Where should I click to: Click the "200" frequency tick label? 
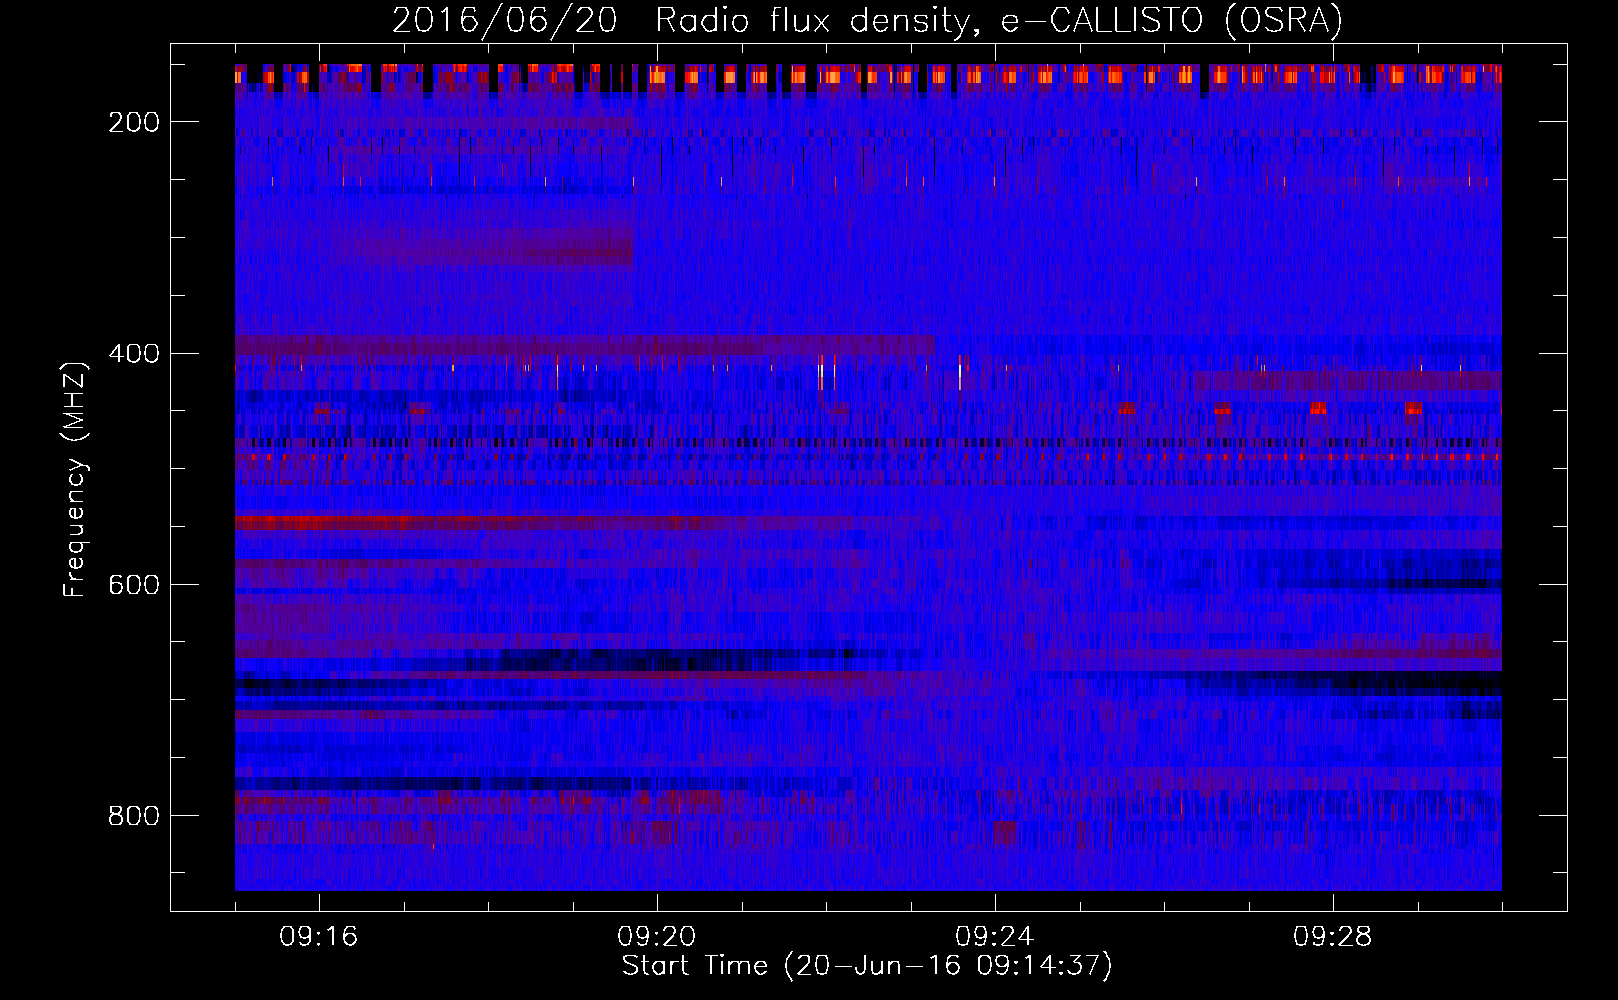pyautogui.click(x=134, y=122)
